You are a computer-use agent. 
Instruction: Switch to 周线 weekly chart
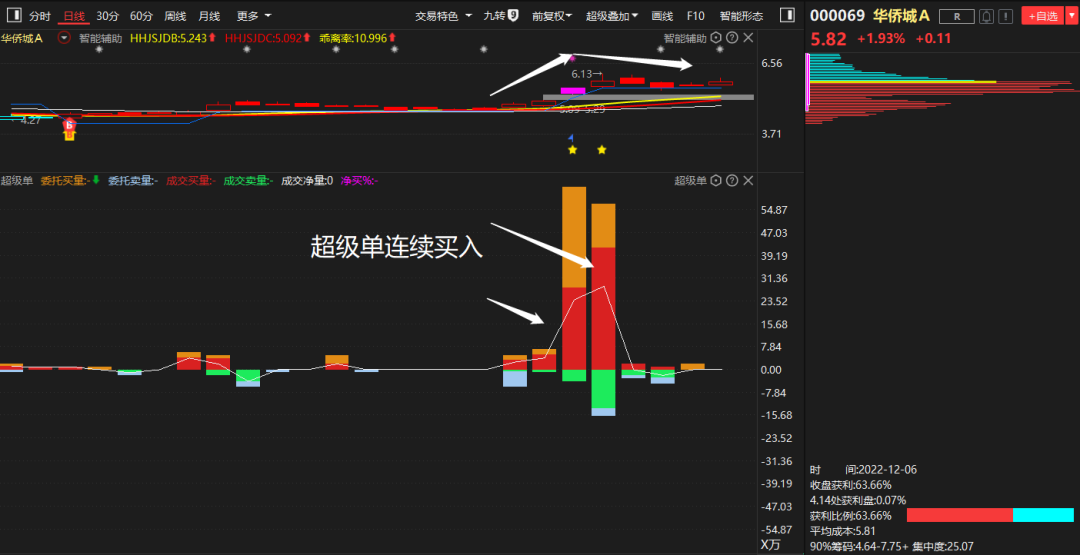175,16
